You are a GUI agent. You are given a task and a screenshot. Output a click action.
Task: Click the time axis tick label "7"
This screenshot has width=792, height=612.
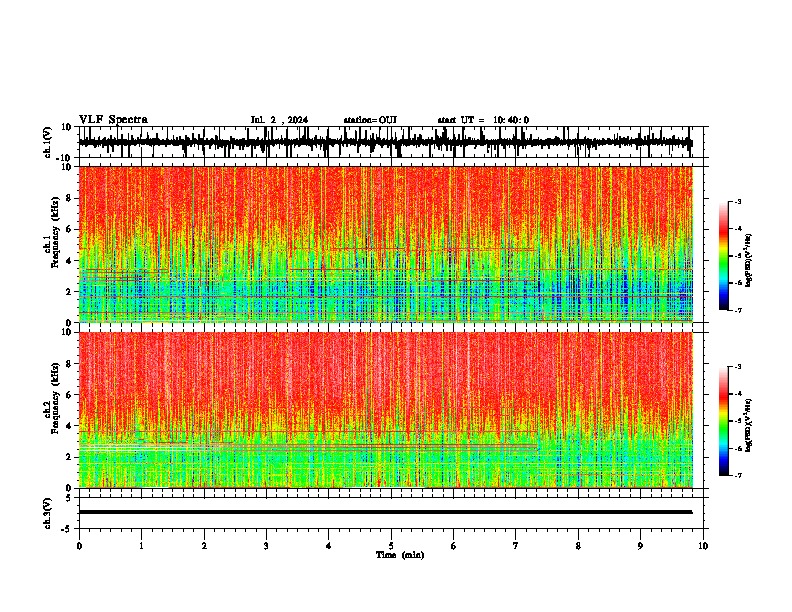point(516,546)
